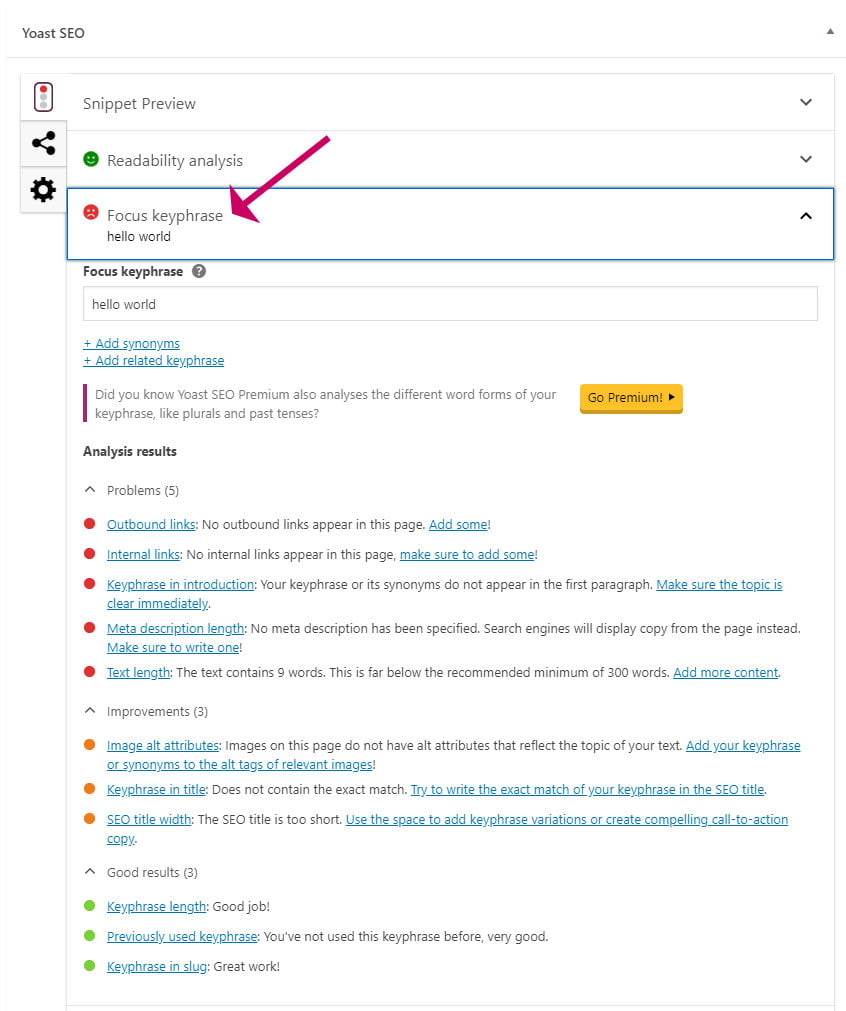Click the 'Analysis results' heading
The width and height of the screenshot is (846, 1011).
[x=130, y=451]
